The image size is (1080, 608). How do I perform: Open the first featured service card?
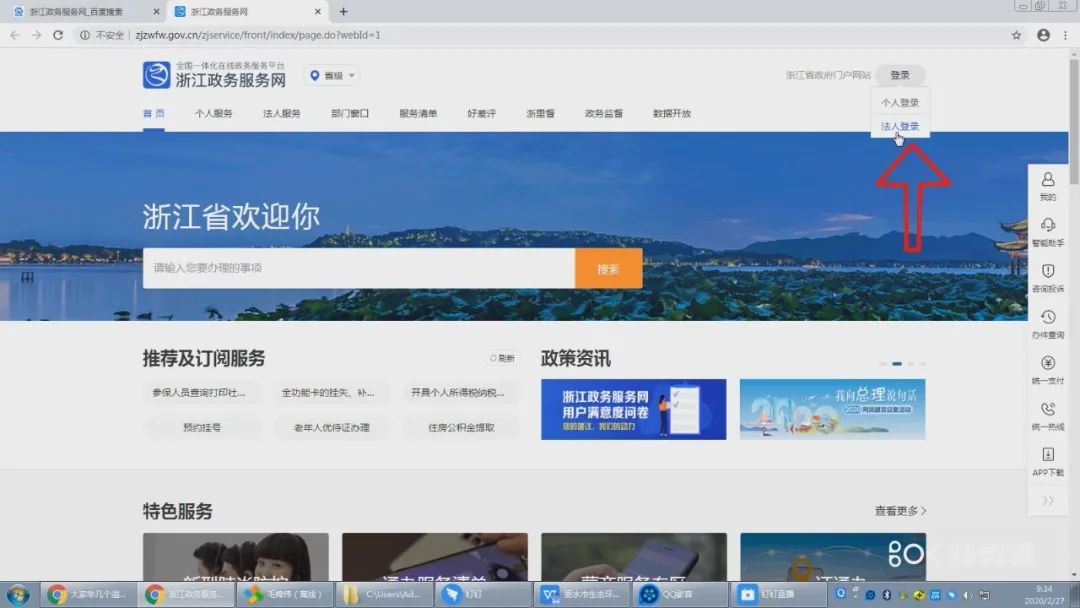pos(236,556)
